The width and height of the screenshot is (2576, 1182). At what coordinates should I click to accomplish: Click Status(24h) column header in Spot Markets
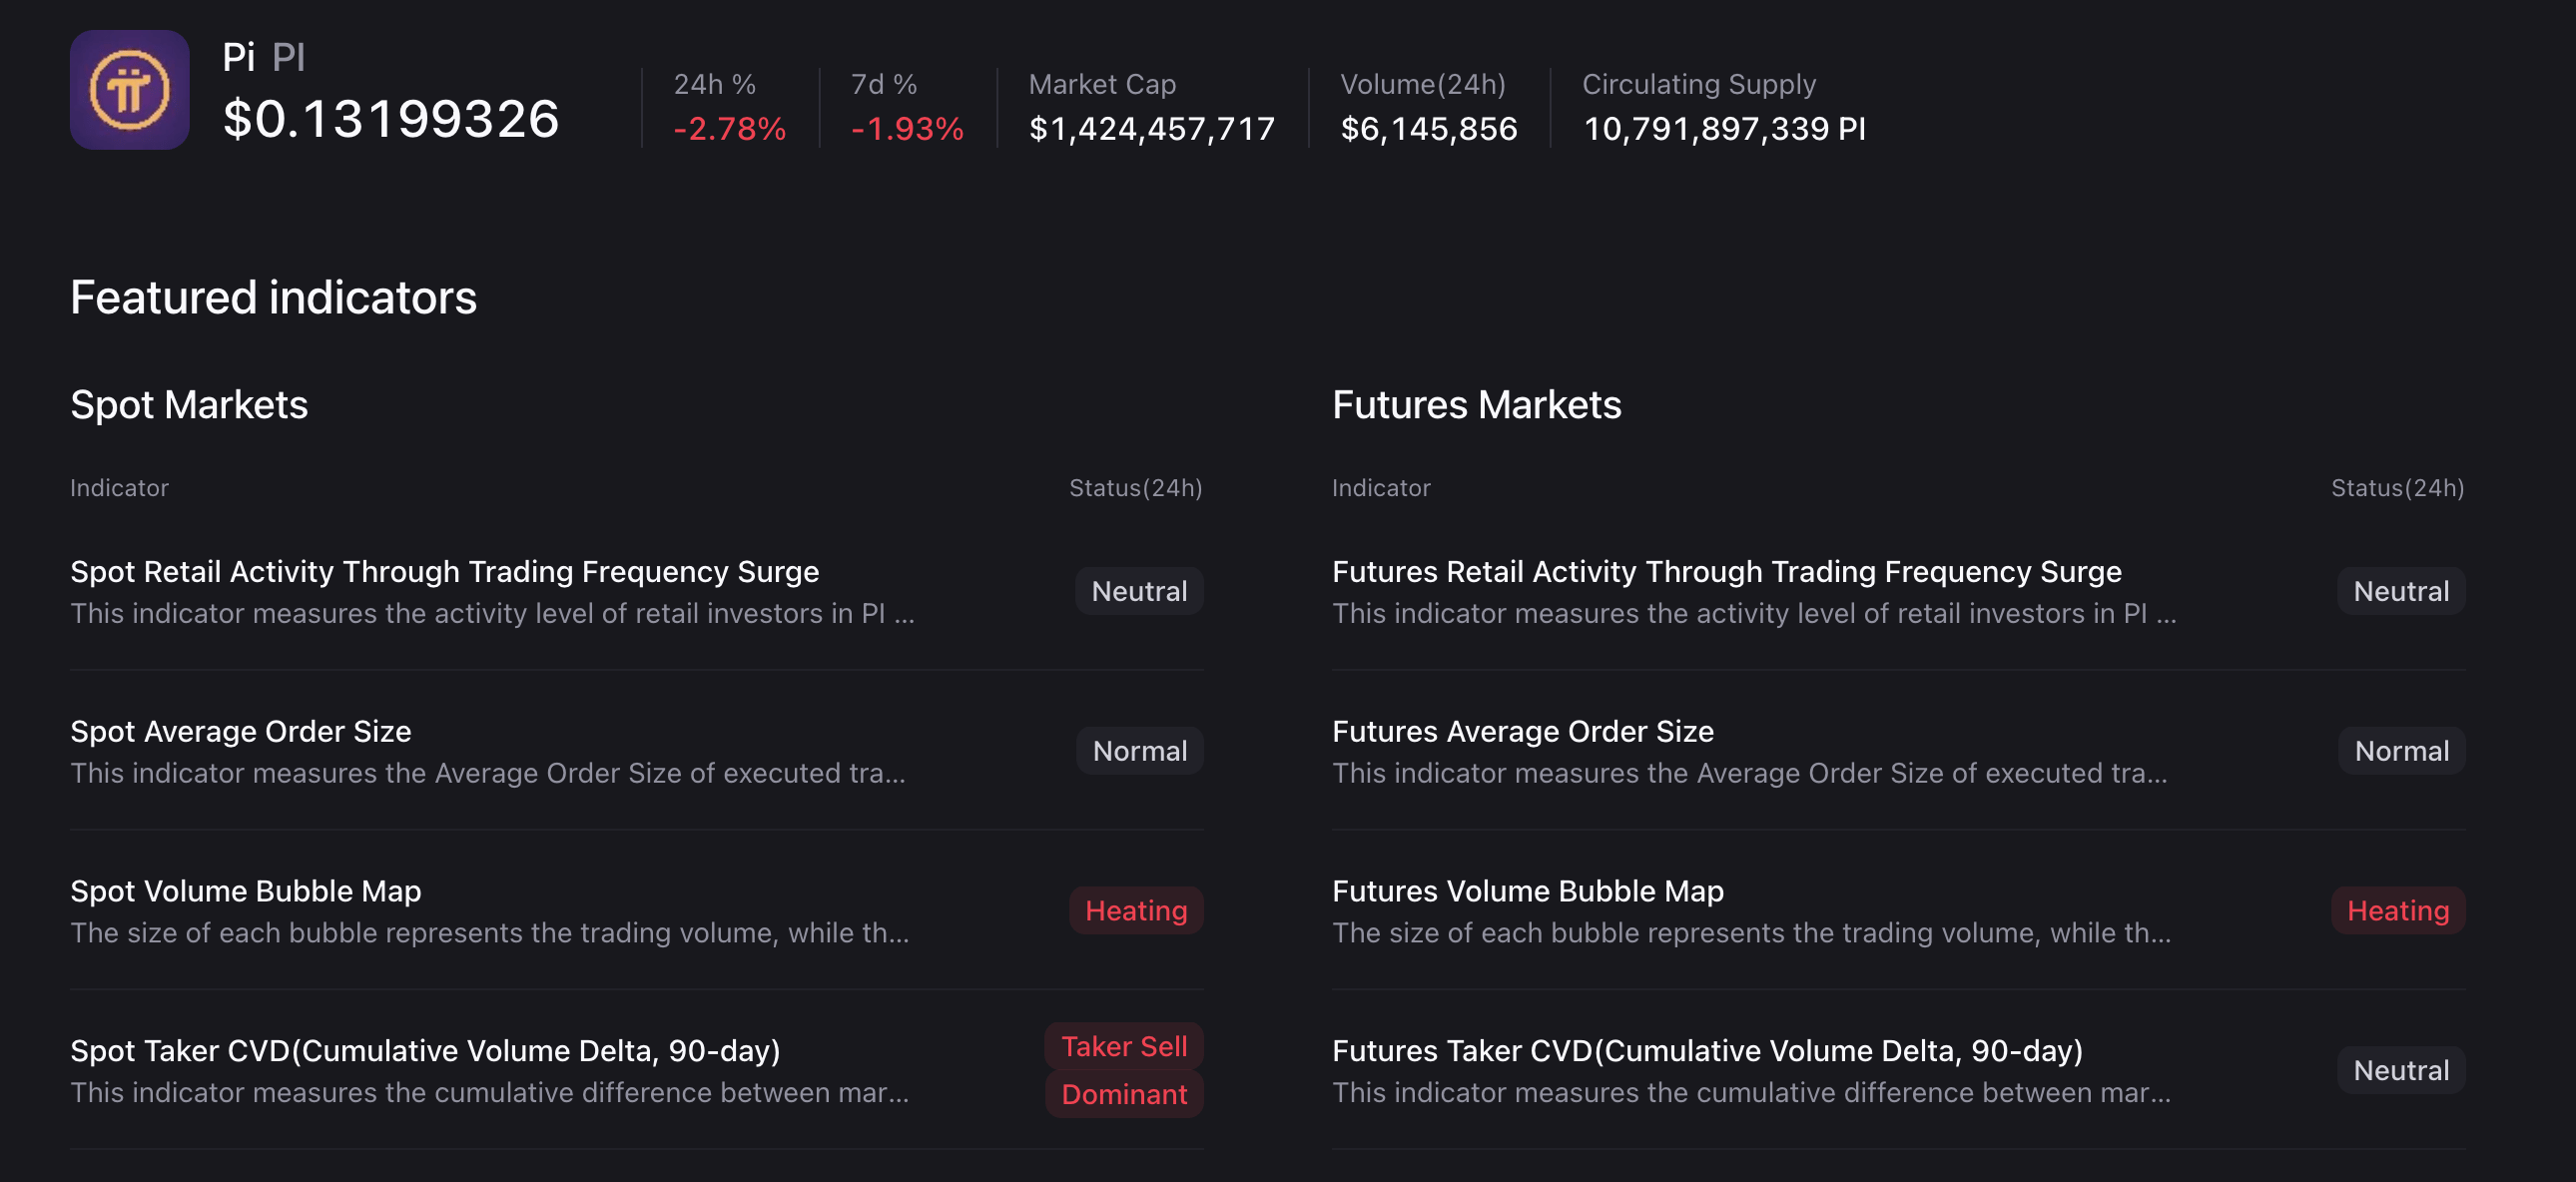1136,488
